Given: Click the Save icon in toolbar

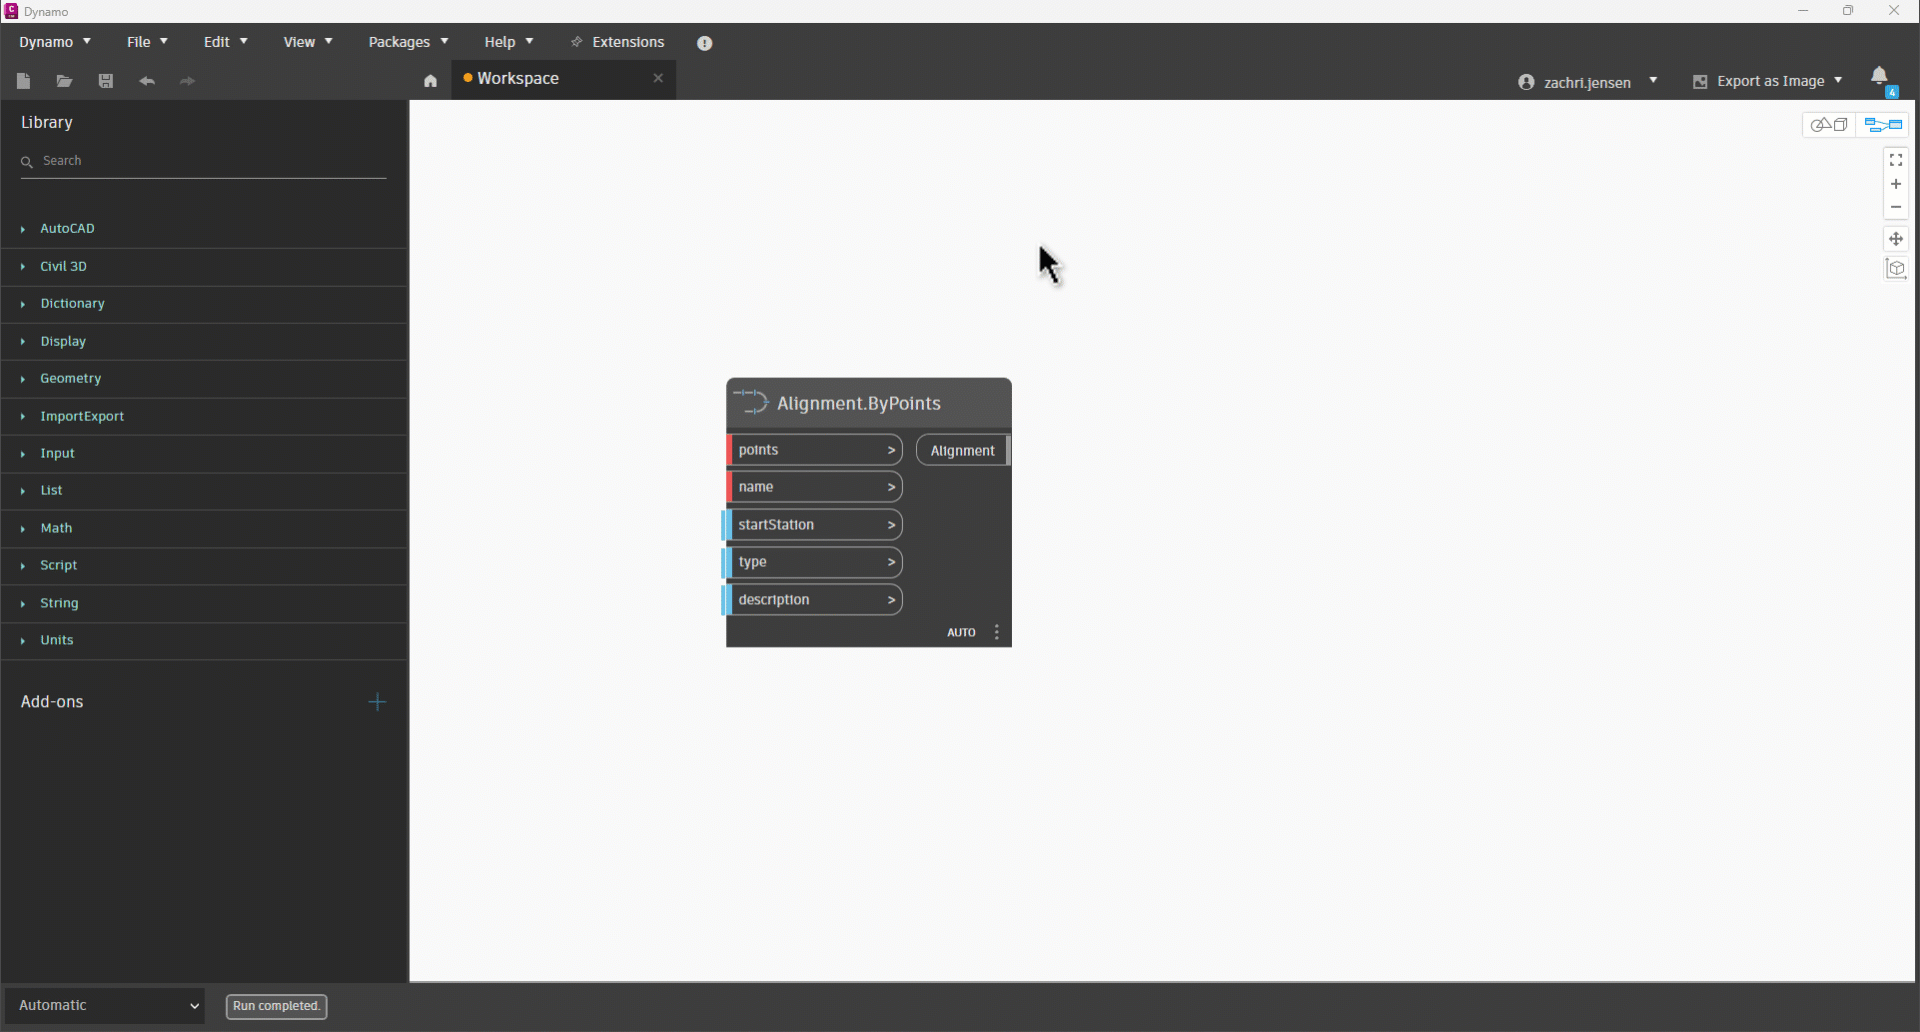Looking at the screenshot, I should [x=106, y=81].
